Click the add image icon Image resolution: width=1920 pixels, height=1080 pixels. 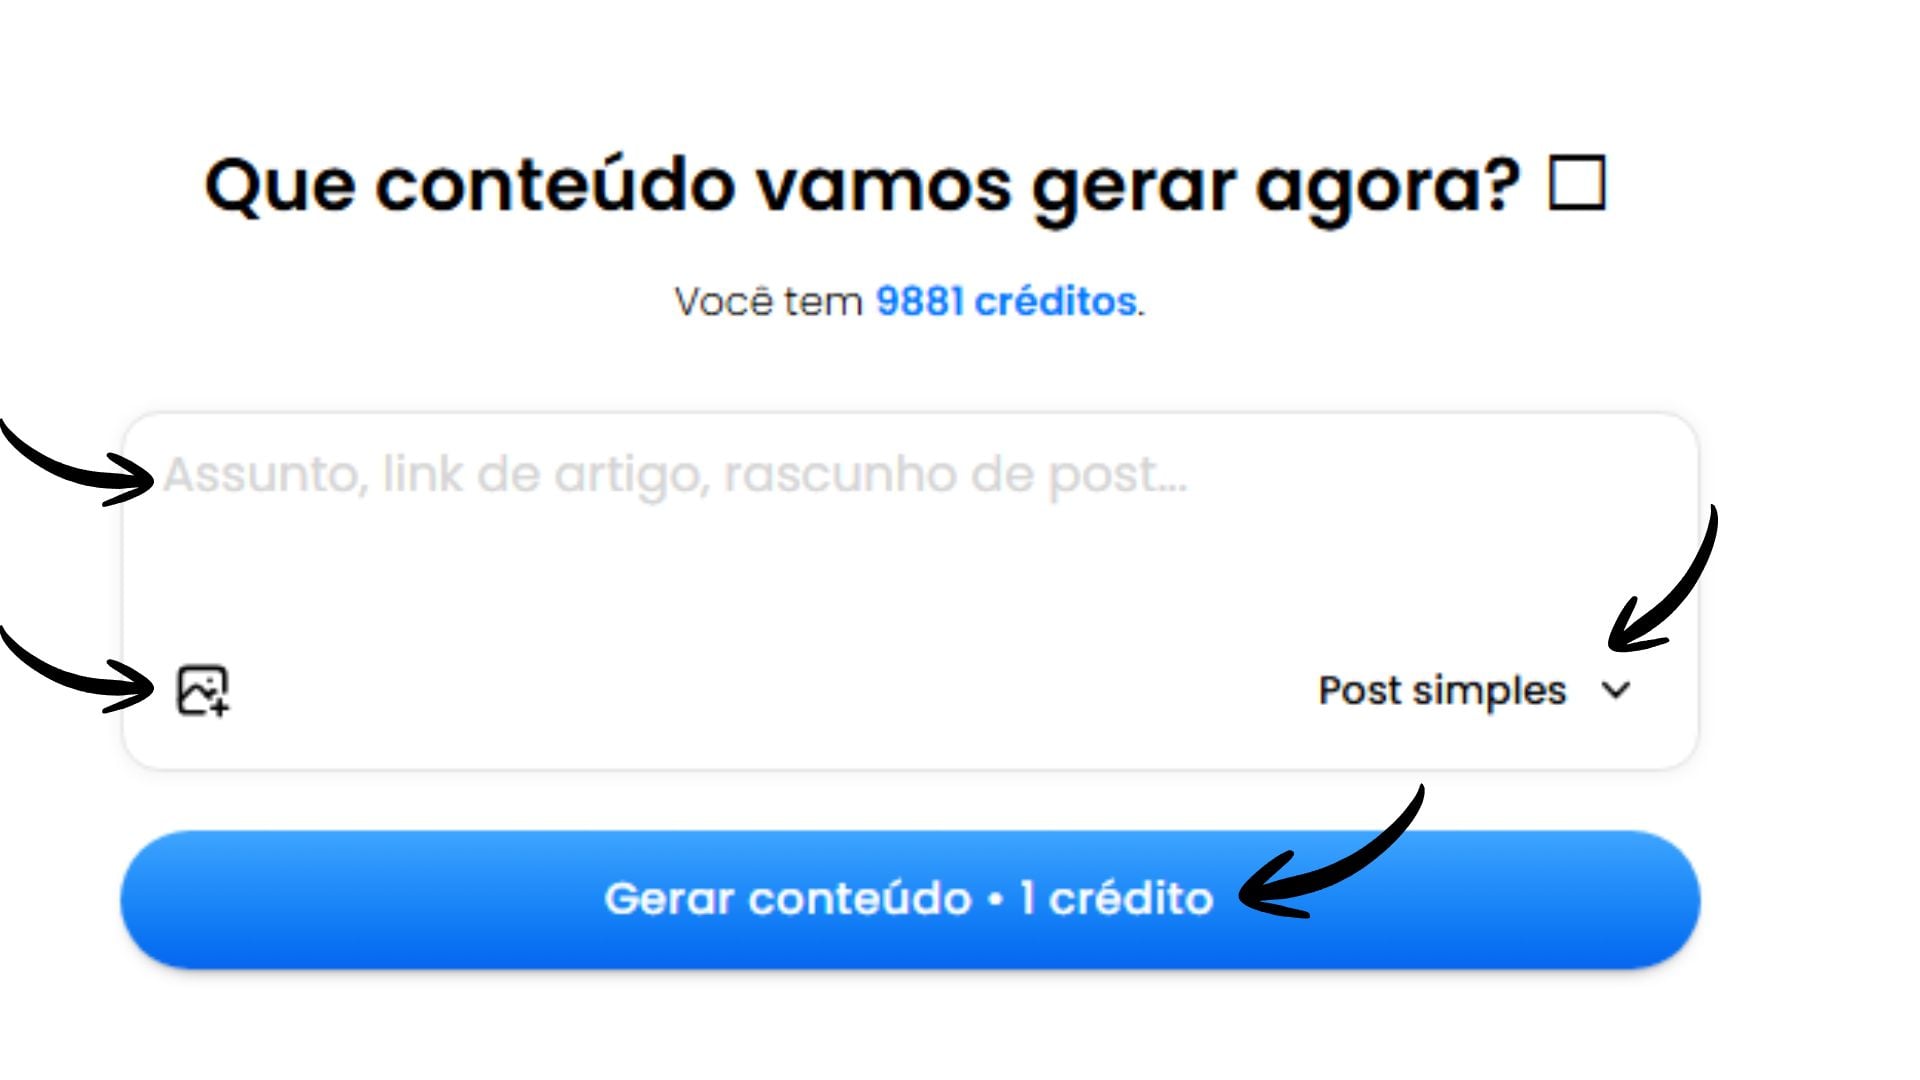click(203, 691)
